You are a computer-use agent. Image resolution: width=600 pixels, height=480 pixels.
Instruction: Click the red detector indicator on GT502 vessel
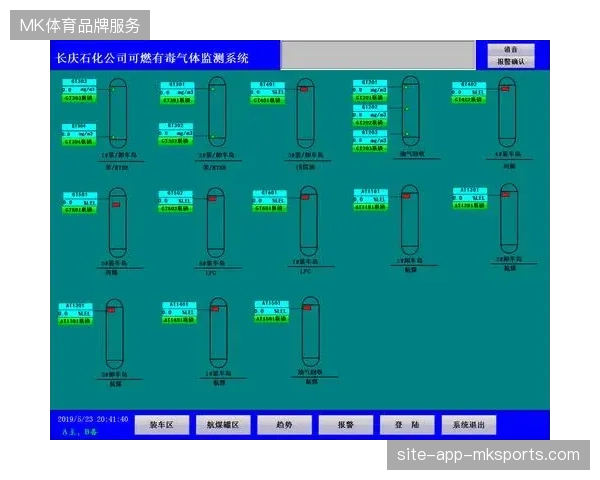pos(212,199)
